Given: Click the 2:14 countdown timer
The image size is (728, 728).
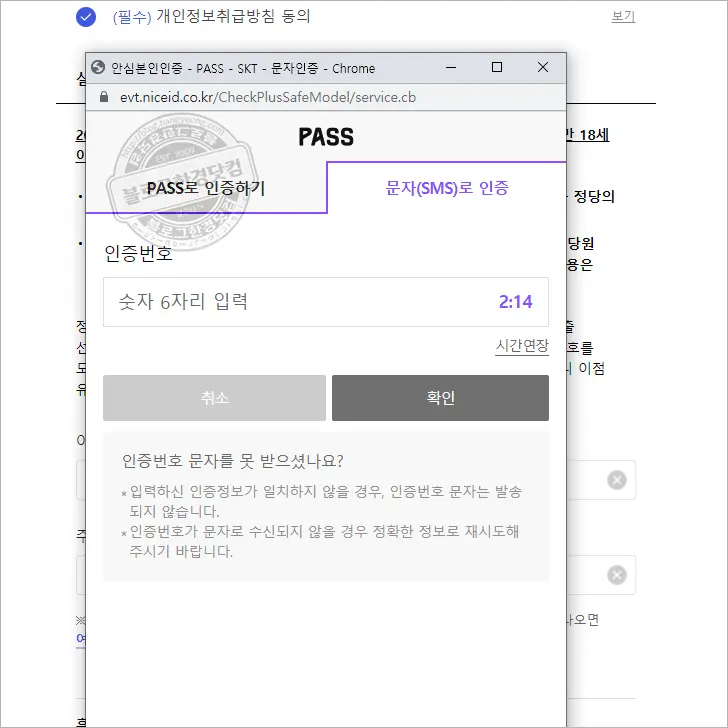Looking at the screenshot, I should [515, 302].
